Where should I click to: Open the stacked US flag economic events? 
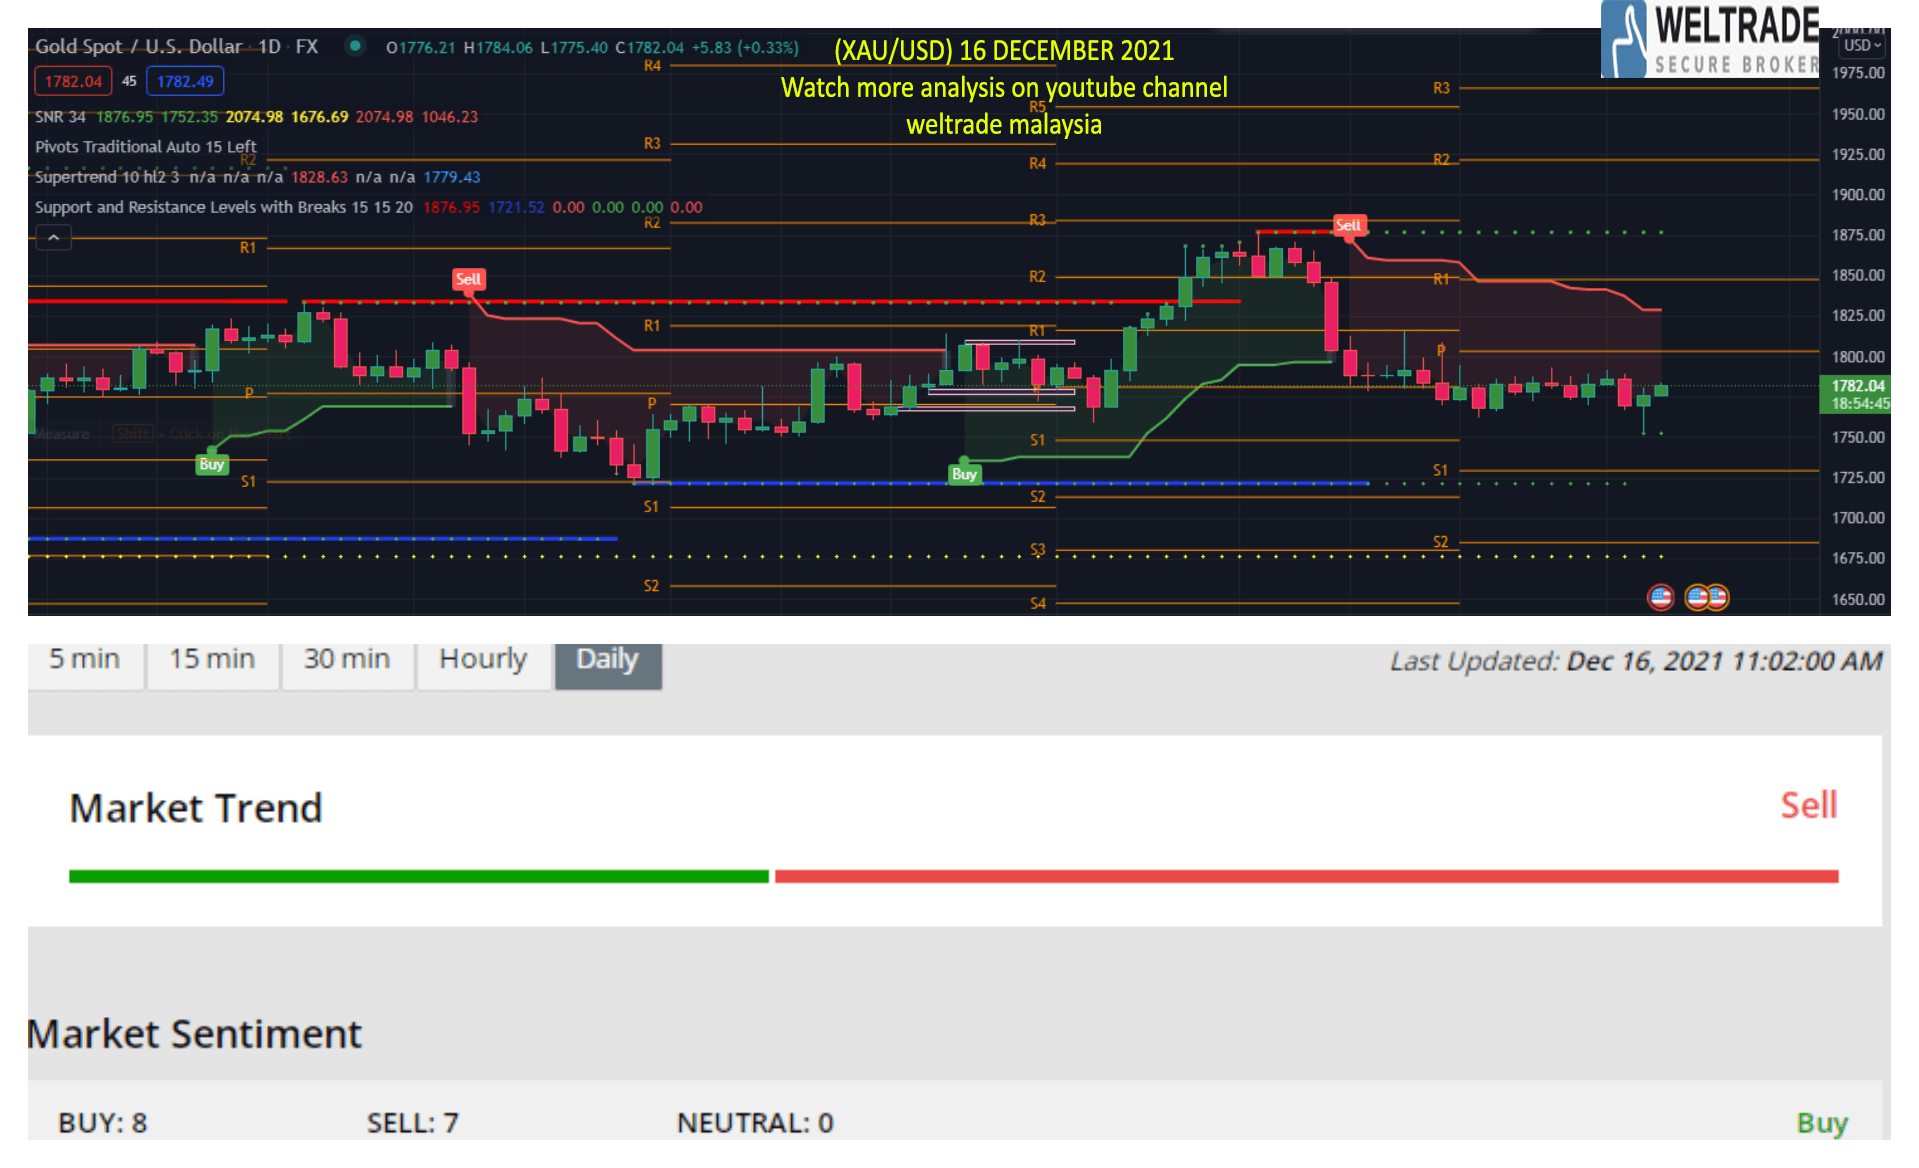click(1706, 598)
